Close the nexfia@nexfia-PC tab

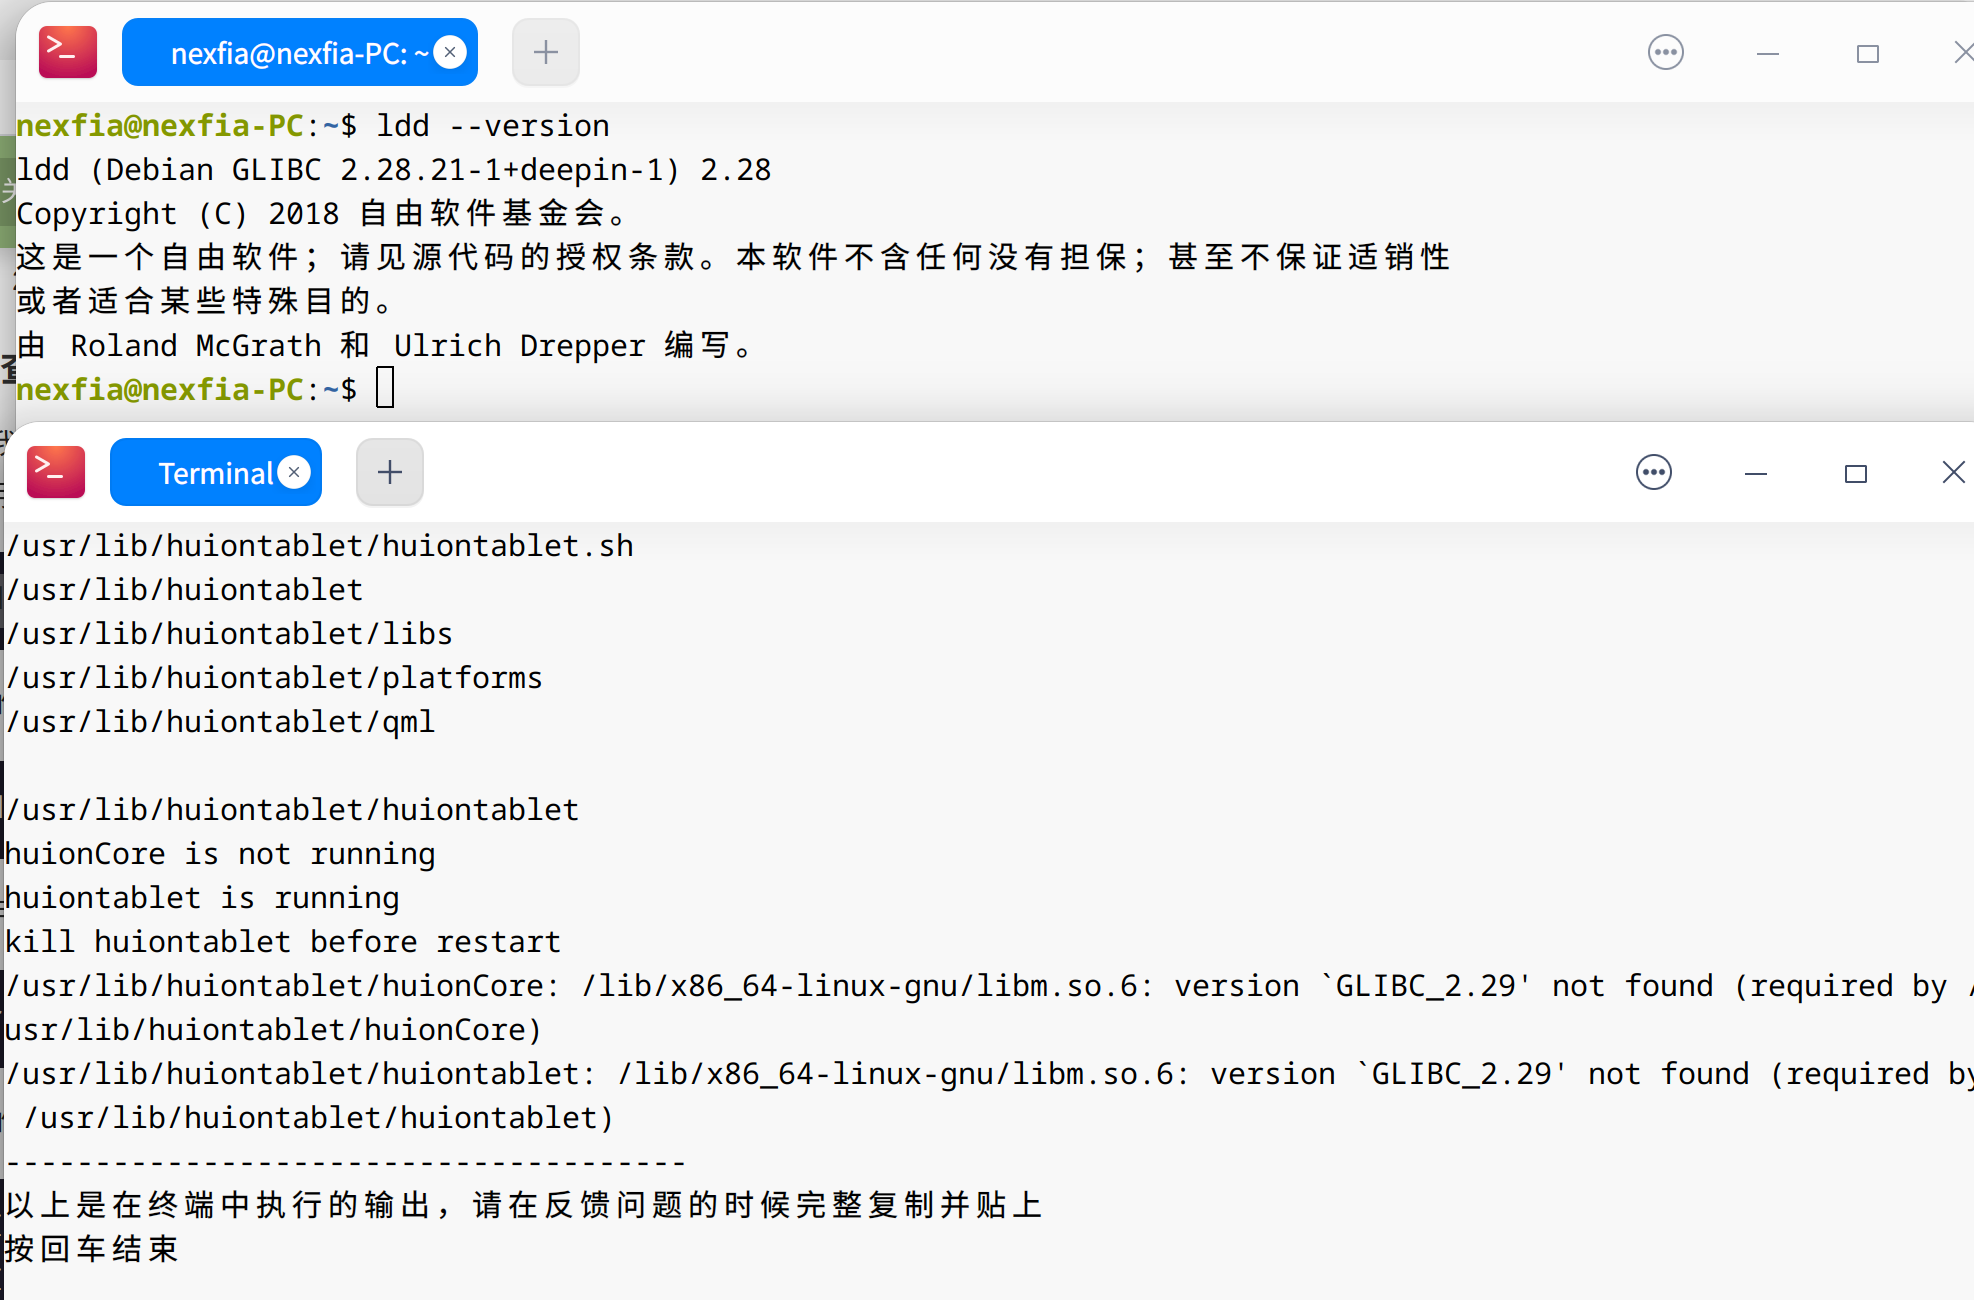pyautogui.click(x=450, y=52)
